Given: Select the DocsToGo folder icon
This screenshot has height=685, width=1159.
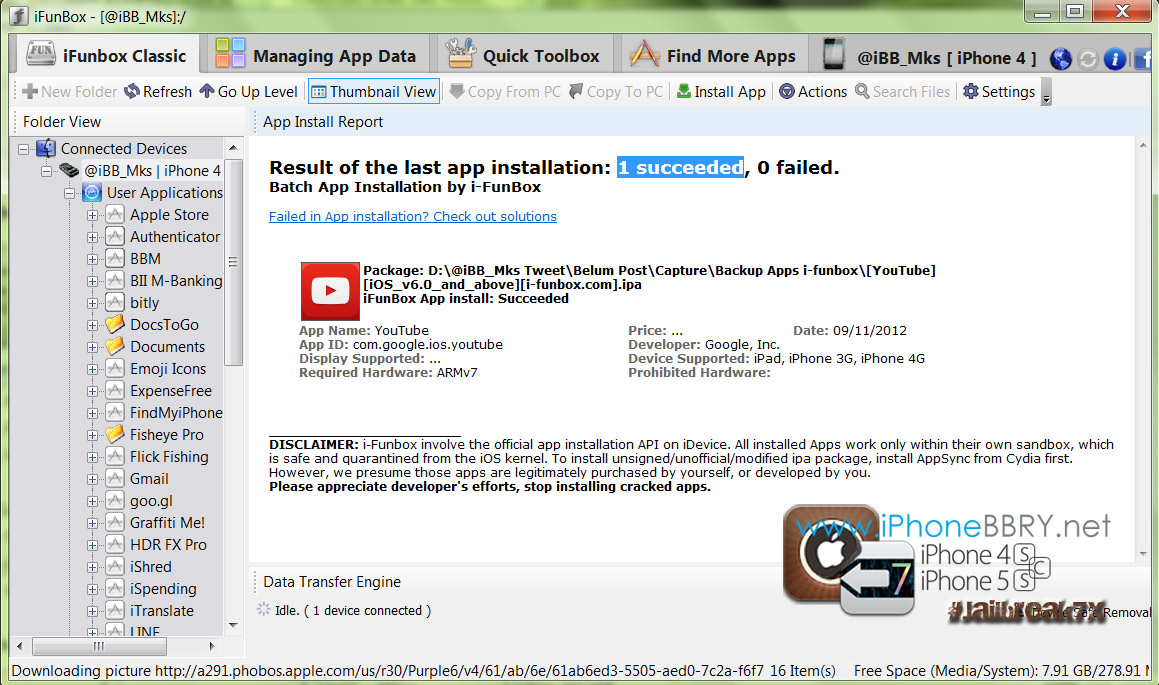Looking at the screenshot, I should [115, 324].
